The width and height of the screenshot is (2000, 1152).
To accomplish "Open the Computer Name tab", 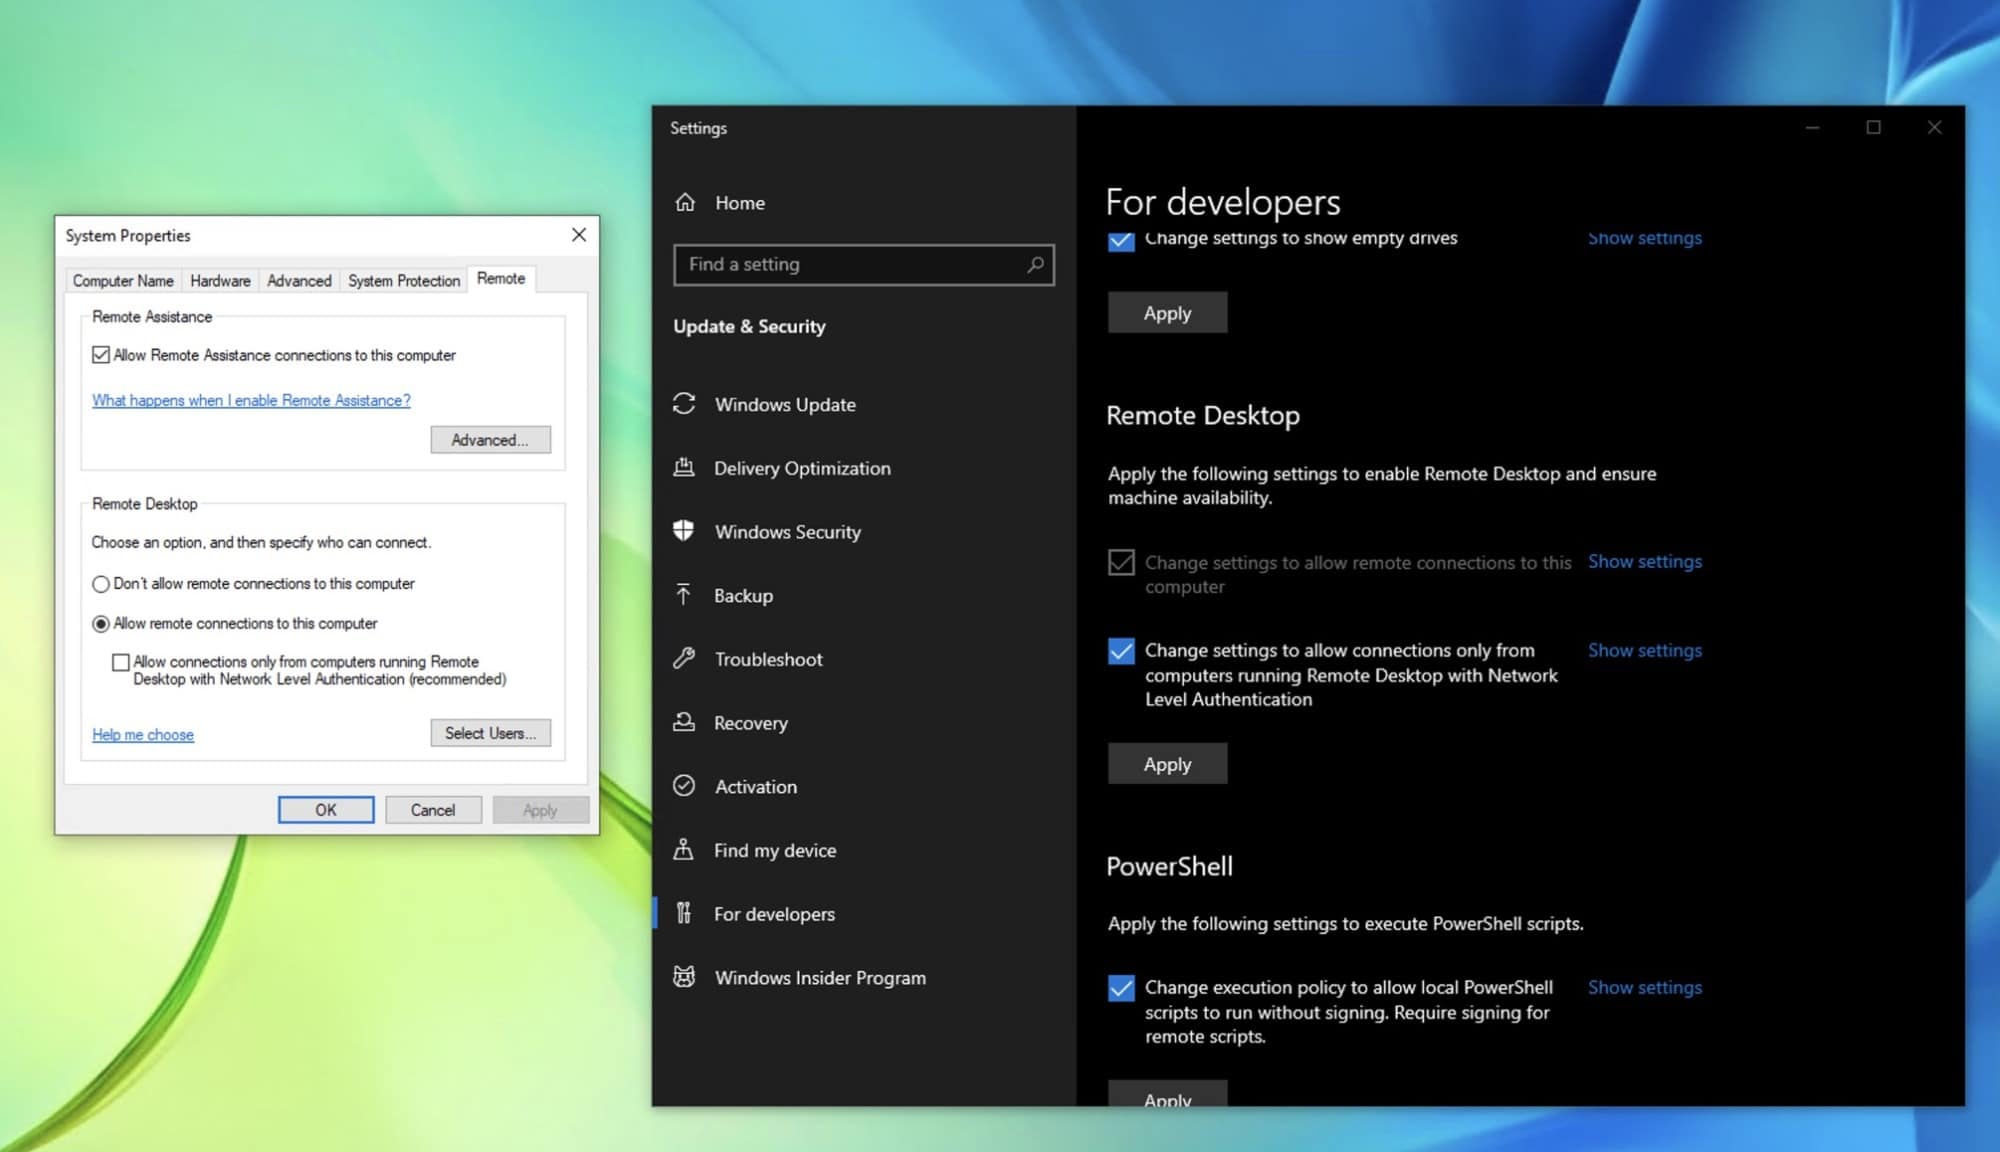I will (x=123, y=281).
